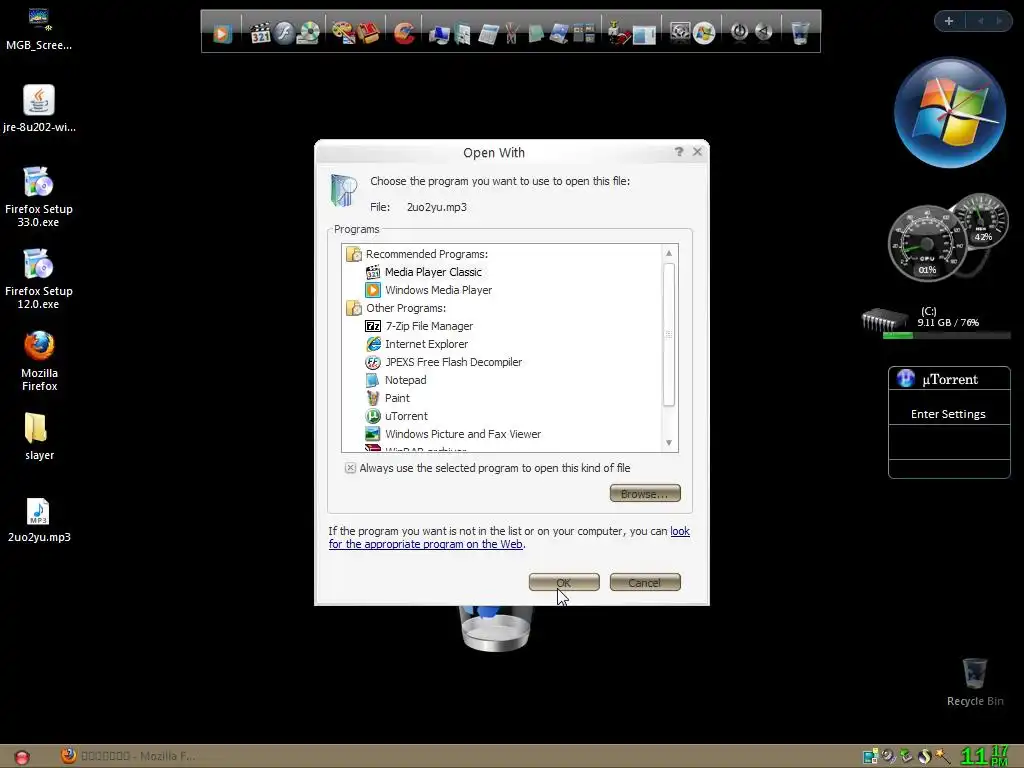Select the slayer folder on desktop
Image resolution: width=1024 pixels, height=768 pixels.
tap(39, 436)
